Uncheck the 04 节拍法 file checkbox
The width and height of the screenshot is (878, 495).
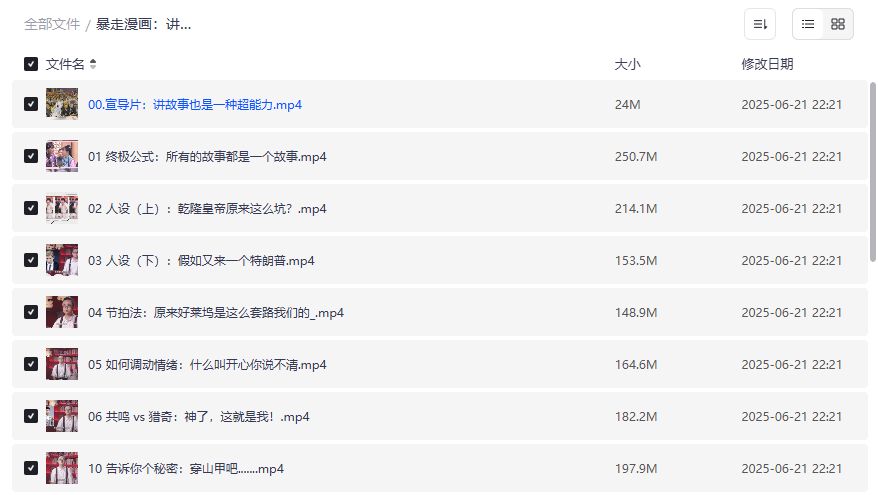pyautogui.click(x=31, y=312)
